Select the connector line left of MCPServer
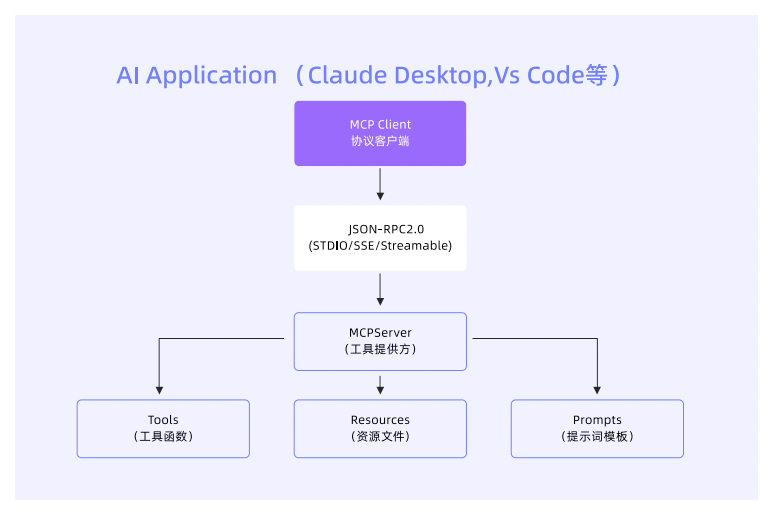 [x=220, y=339]
